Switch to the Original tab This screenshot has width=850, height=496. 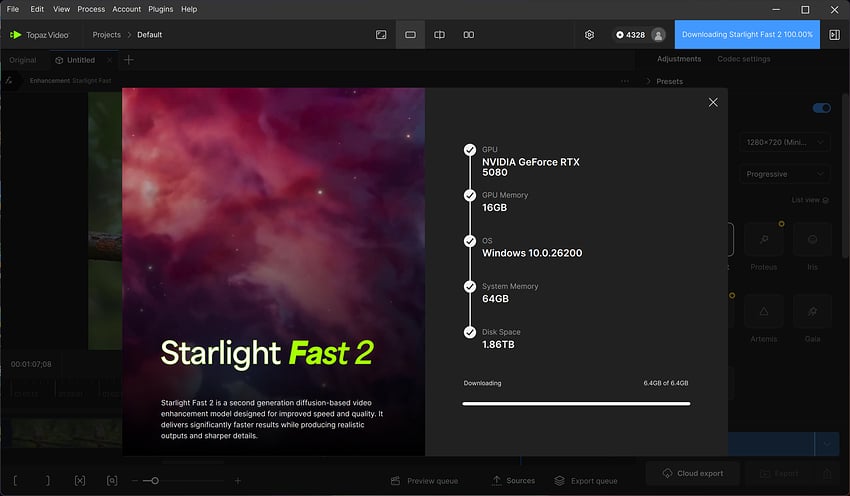pyautogui.click(x=23, y=60)
